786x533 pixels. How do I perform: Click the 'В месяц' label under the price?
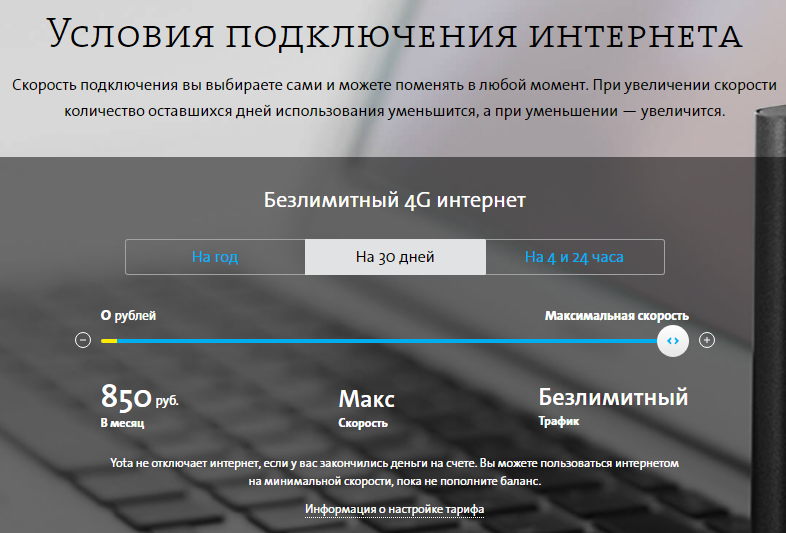pos(122,424)
